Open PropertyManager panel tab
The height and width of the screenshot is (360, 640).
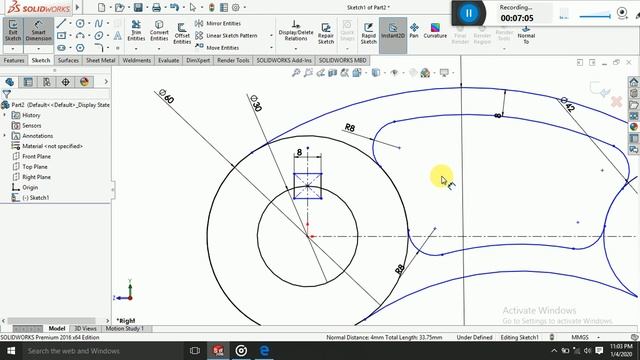click(28, 82)
